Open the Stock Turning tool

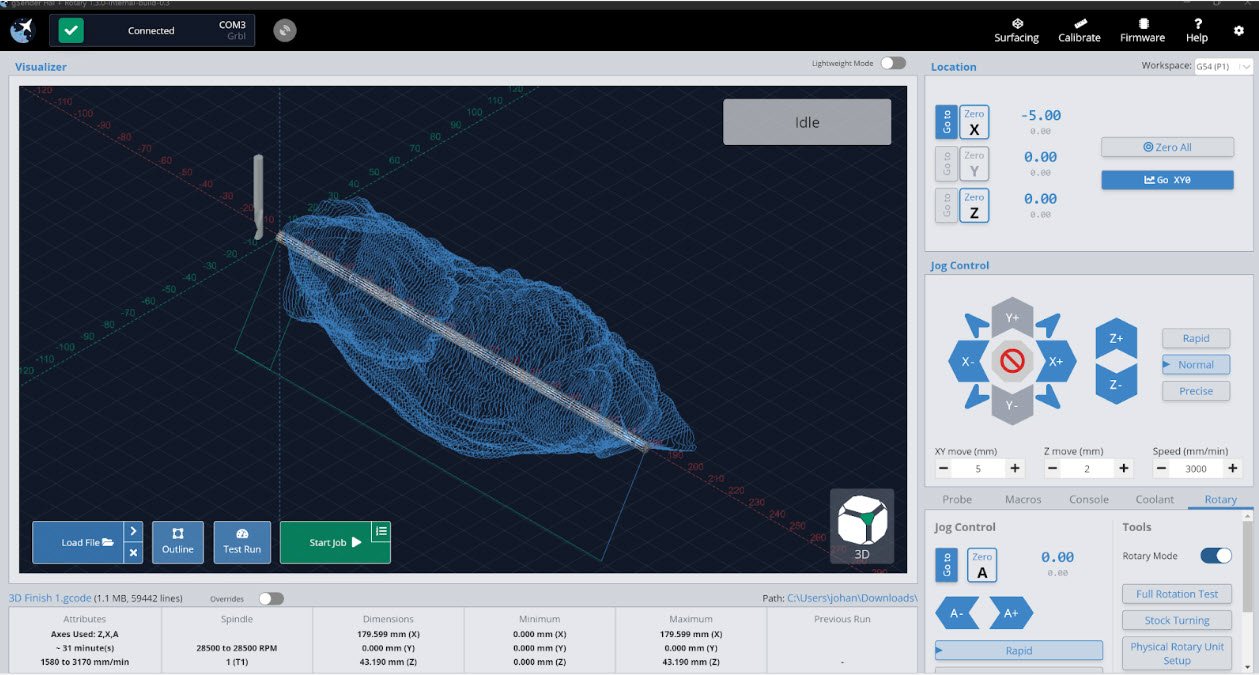click(1177, 620)
